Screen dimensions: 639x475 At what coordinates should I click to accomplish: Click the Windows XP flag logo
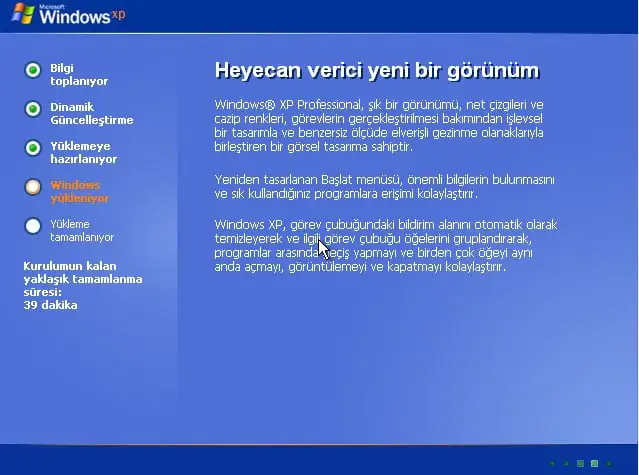pyautogui.click(x=23, y=13)
